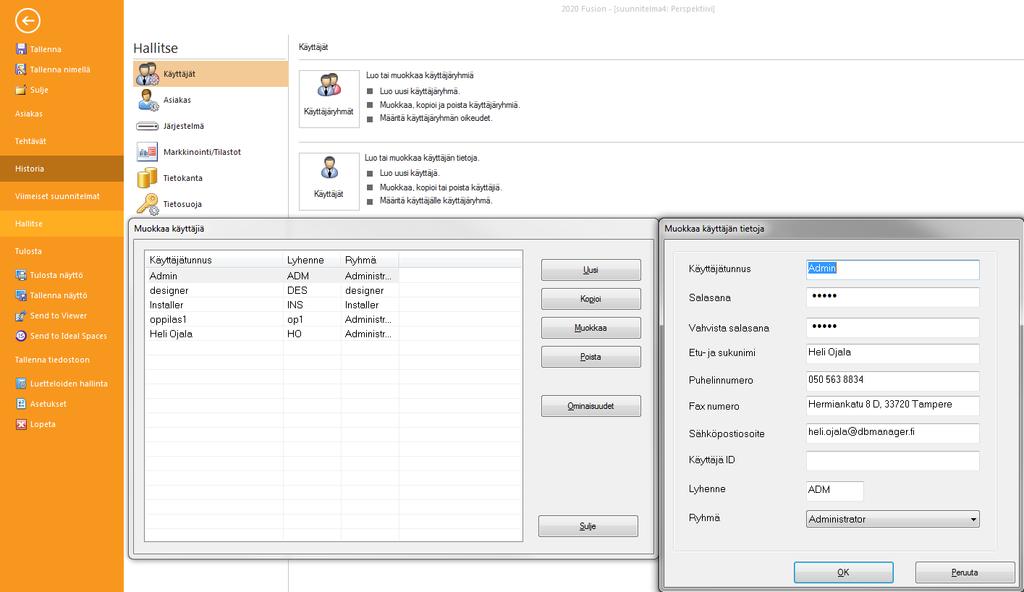Click the Lyhenne field containing ADM
The height and width of the screenshot is (592, 1024).
coord(835,490)
